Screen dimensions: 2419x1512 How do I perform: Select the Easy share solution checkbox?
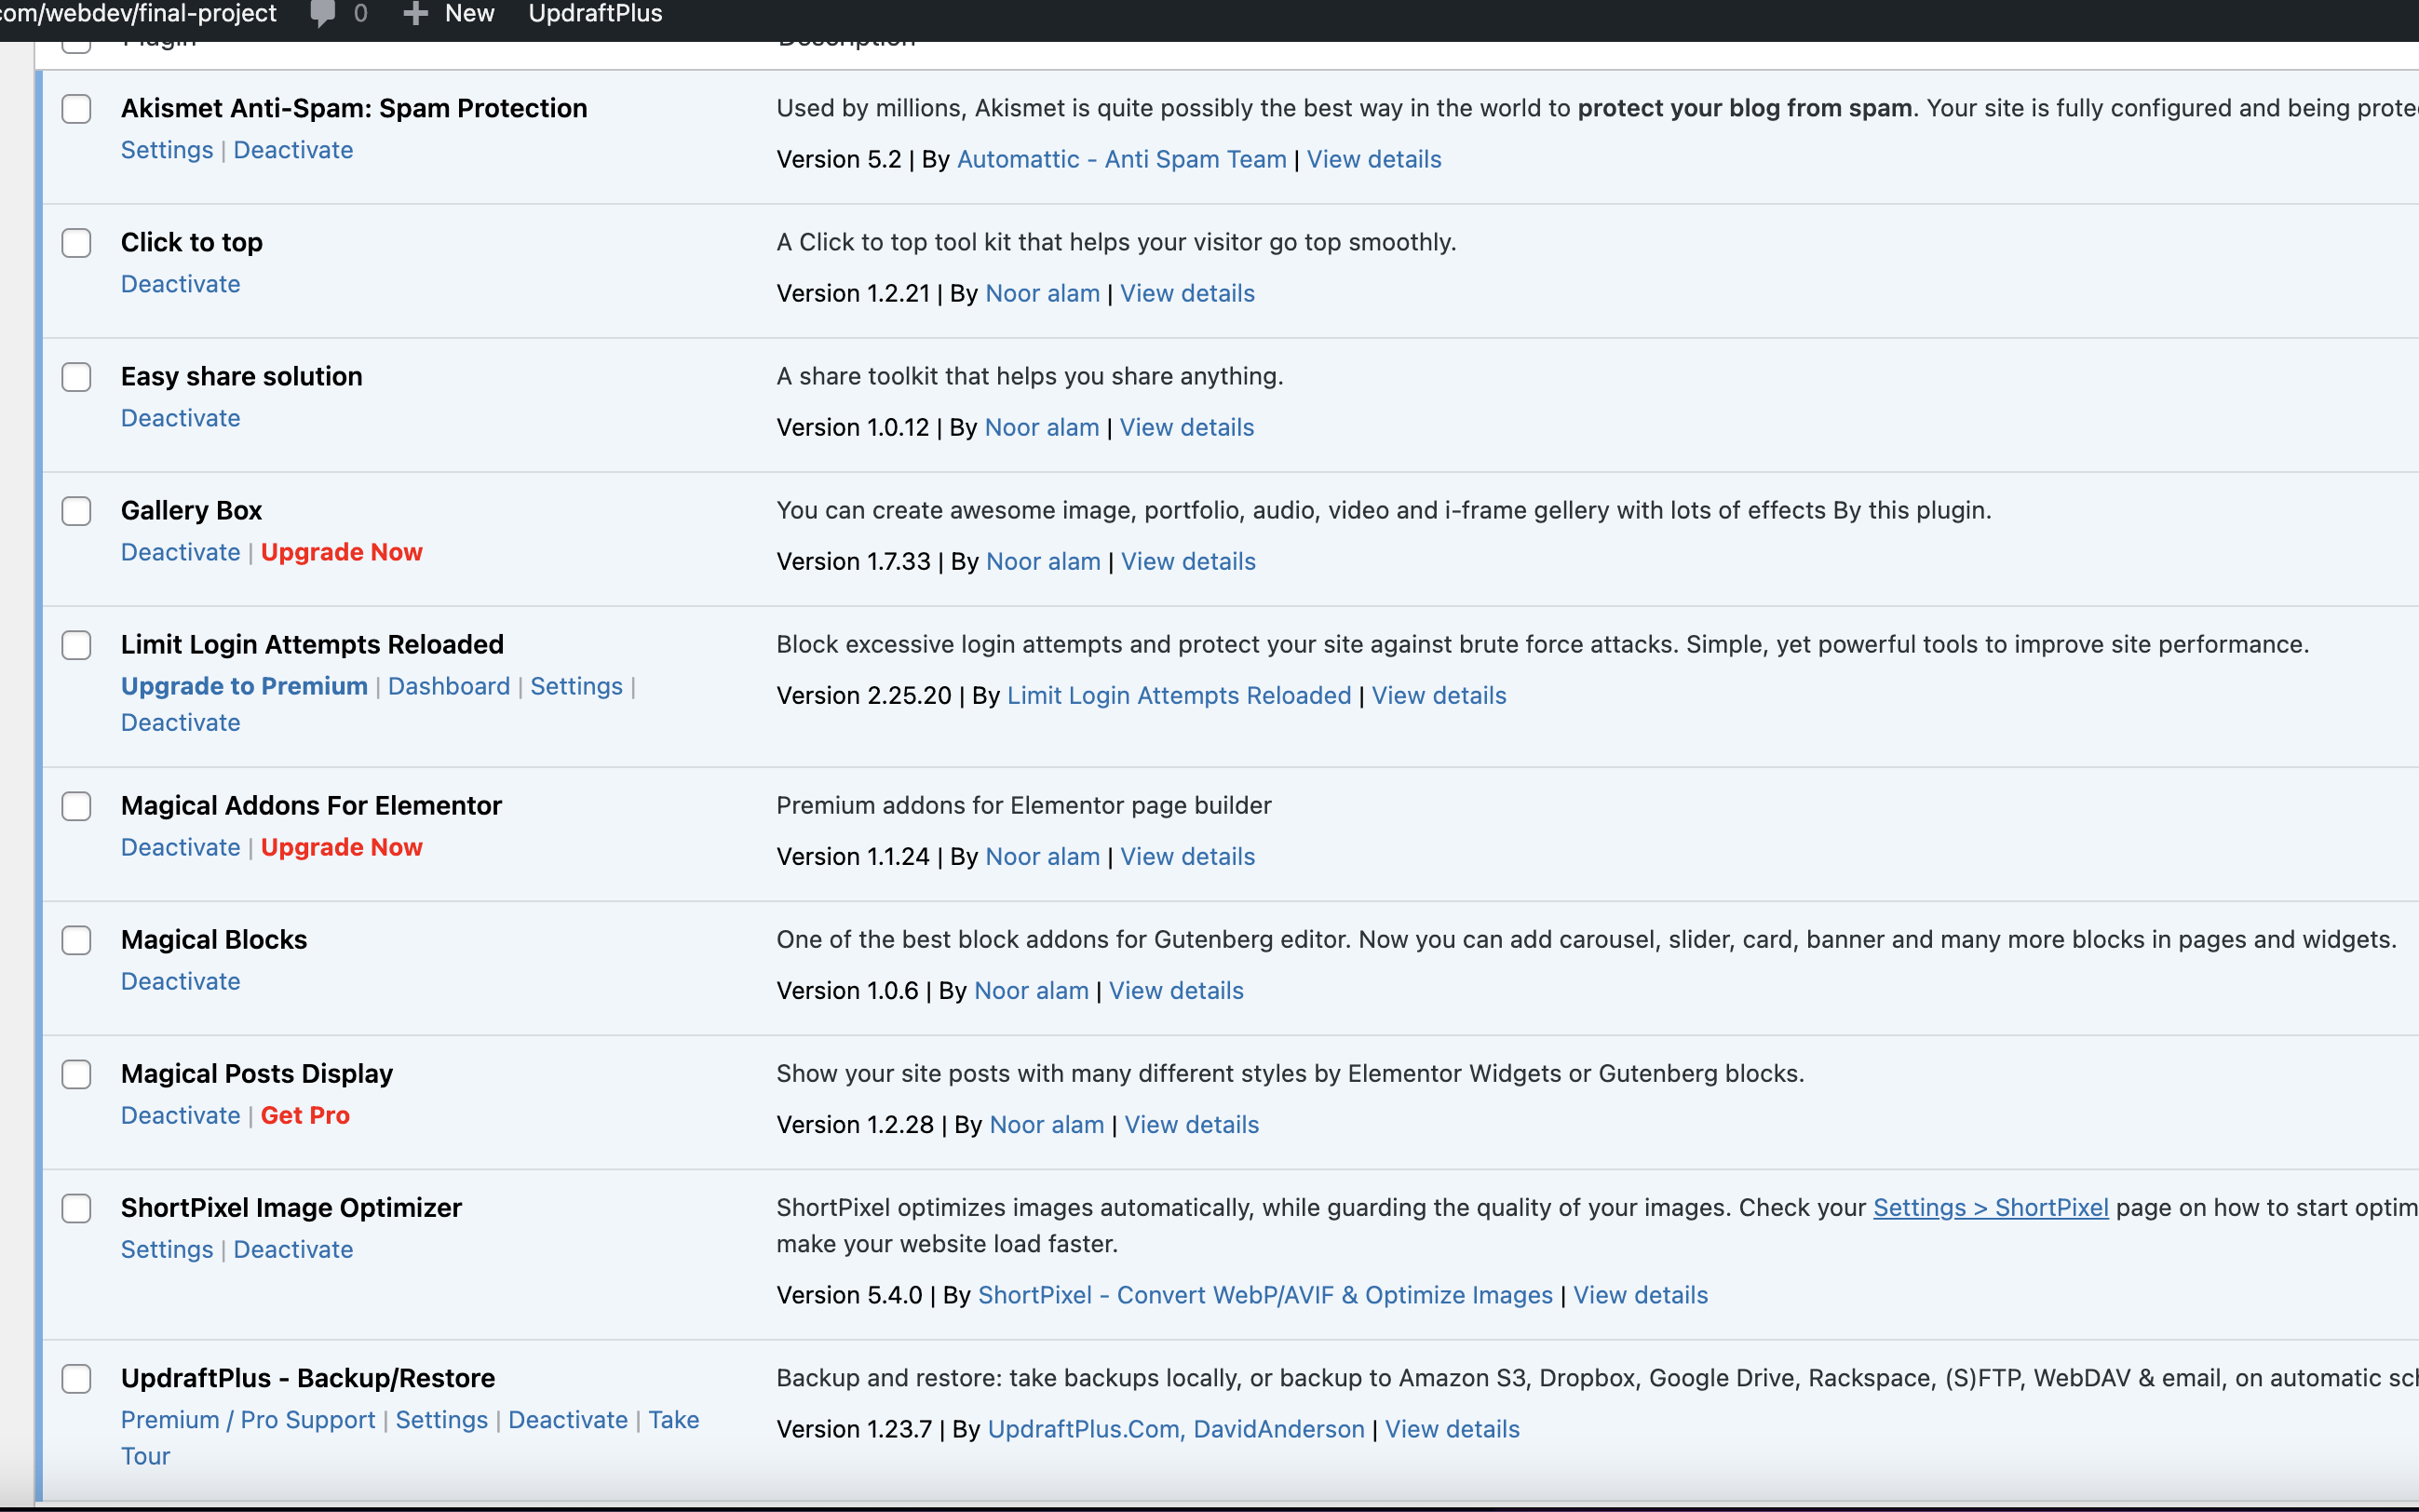[x=77, y=377]
